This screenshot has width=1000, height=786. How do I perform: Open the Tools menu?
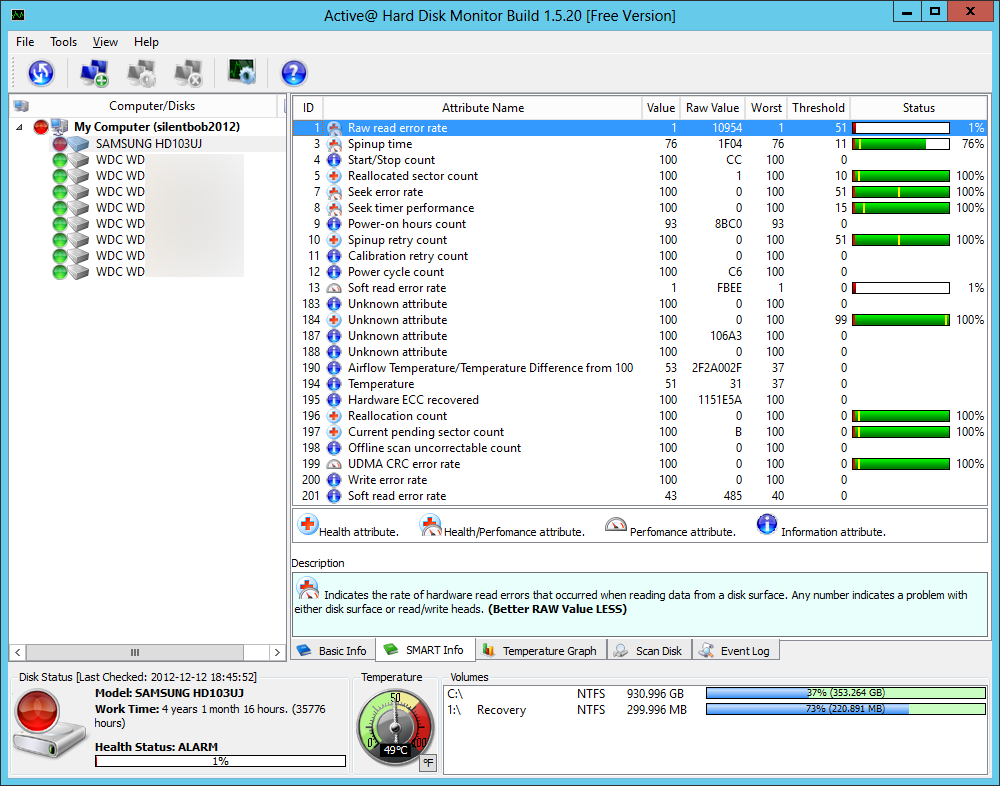[63, 42]
